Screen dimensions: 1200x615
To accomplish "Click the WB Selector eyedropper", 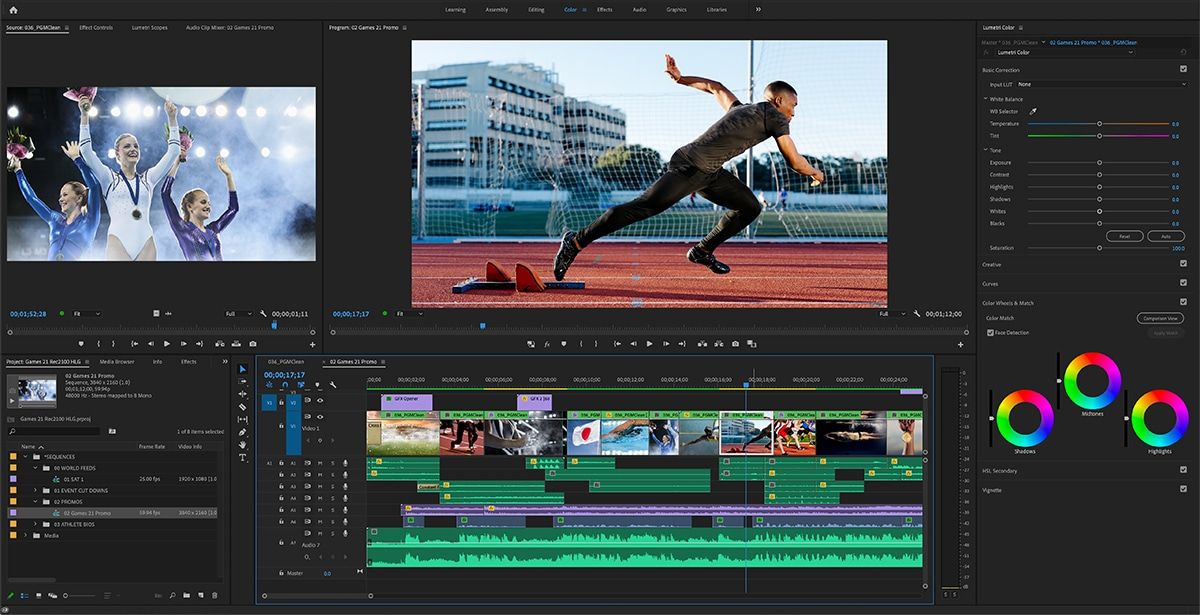I will tap(1033, 111).
